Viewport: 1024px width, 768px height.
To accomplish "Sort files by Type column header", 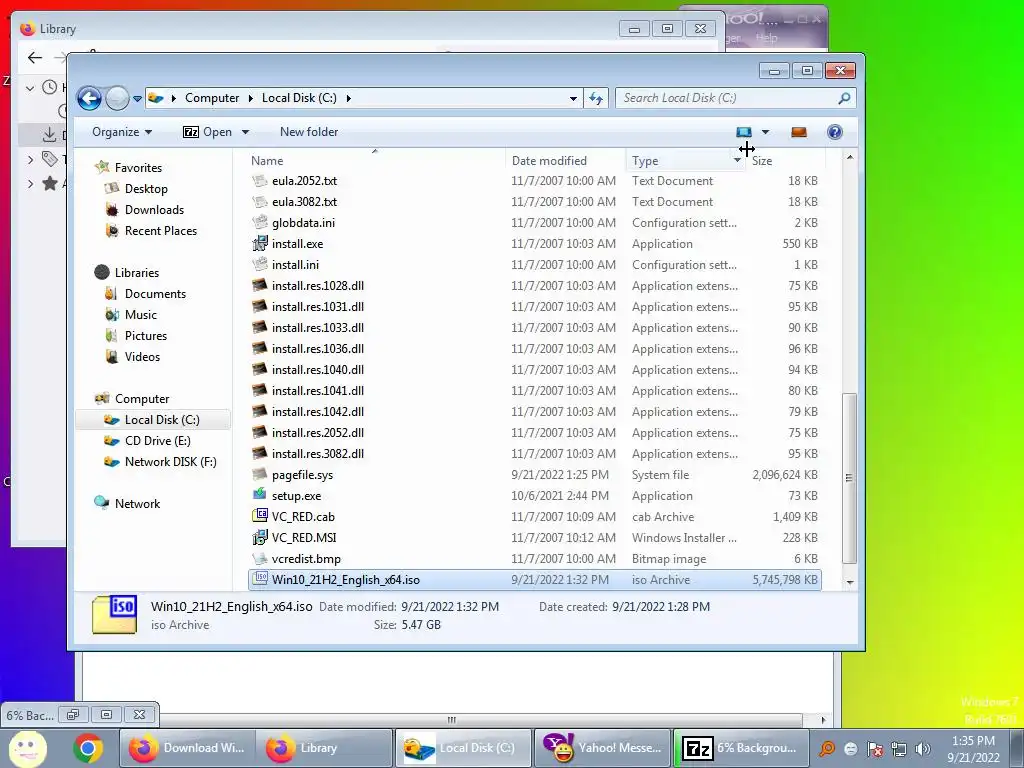I will [678, 161].
